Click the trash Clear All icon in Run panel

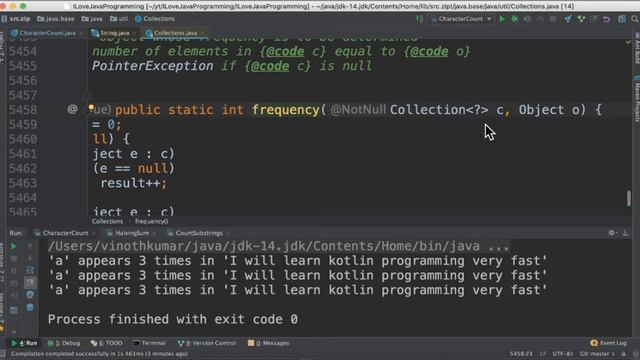pyautogui.click(x=30, y=307)
